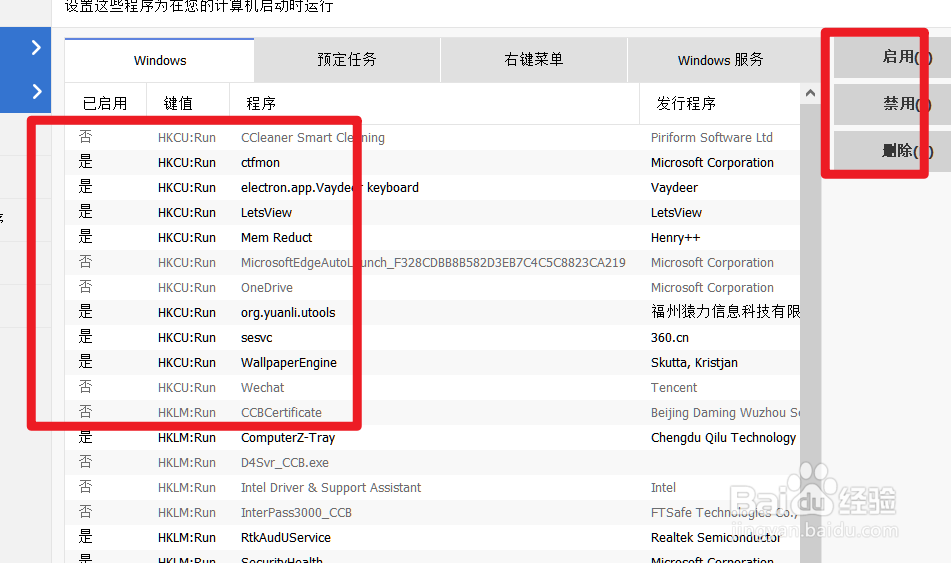Select the ComputerZ-Tray entry

click(x=287, y=437)
